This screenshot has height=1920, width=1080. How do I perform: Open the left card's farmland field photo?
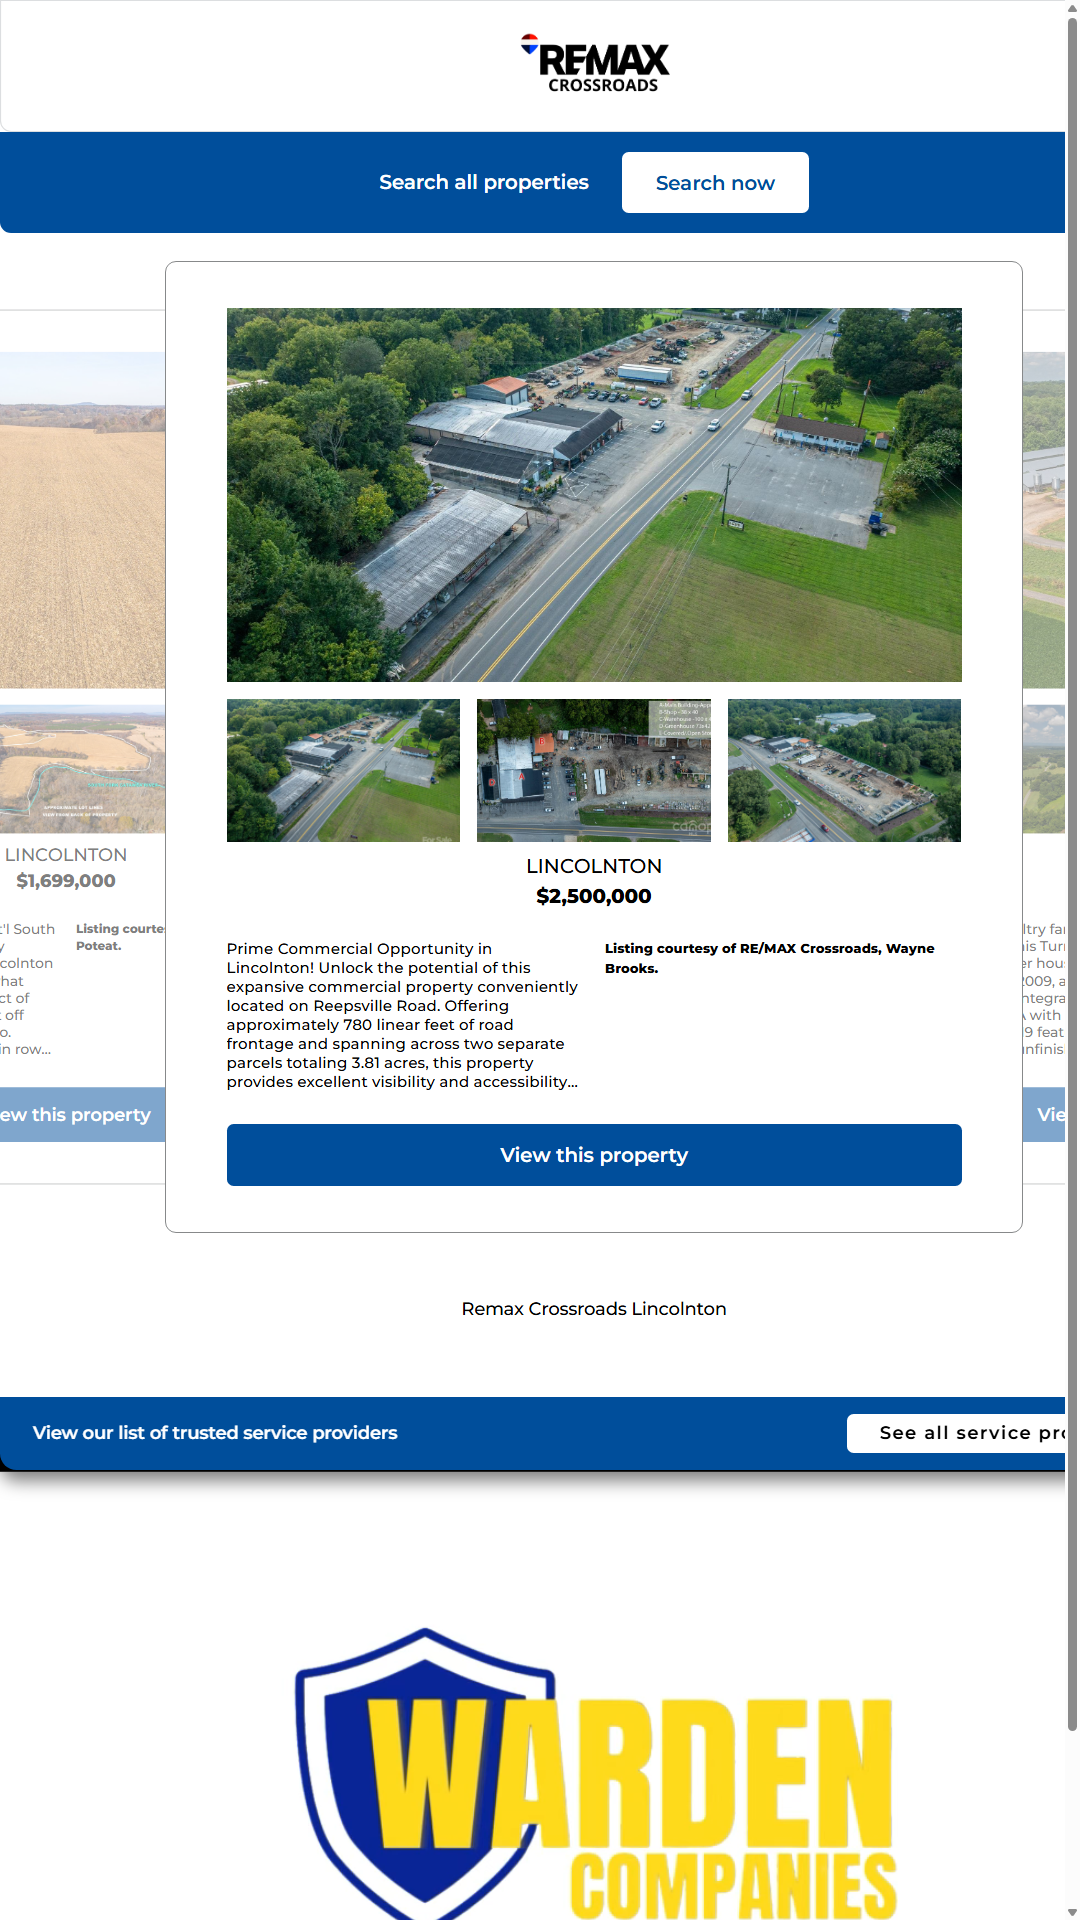click(82, 520)
